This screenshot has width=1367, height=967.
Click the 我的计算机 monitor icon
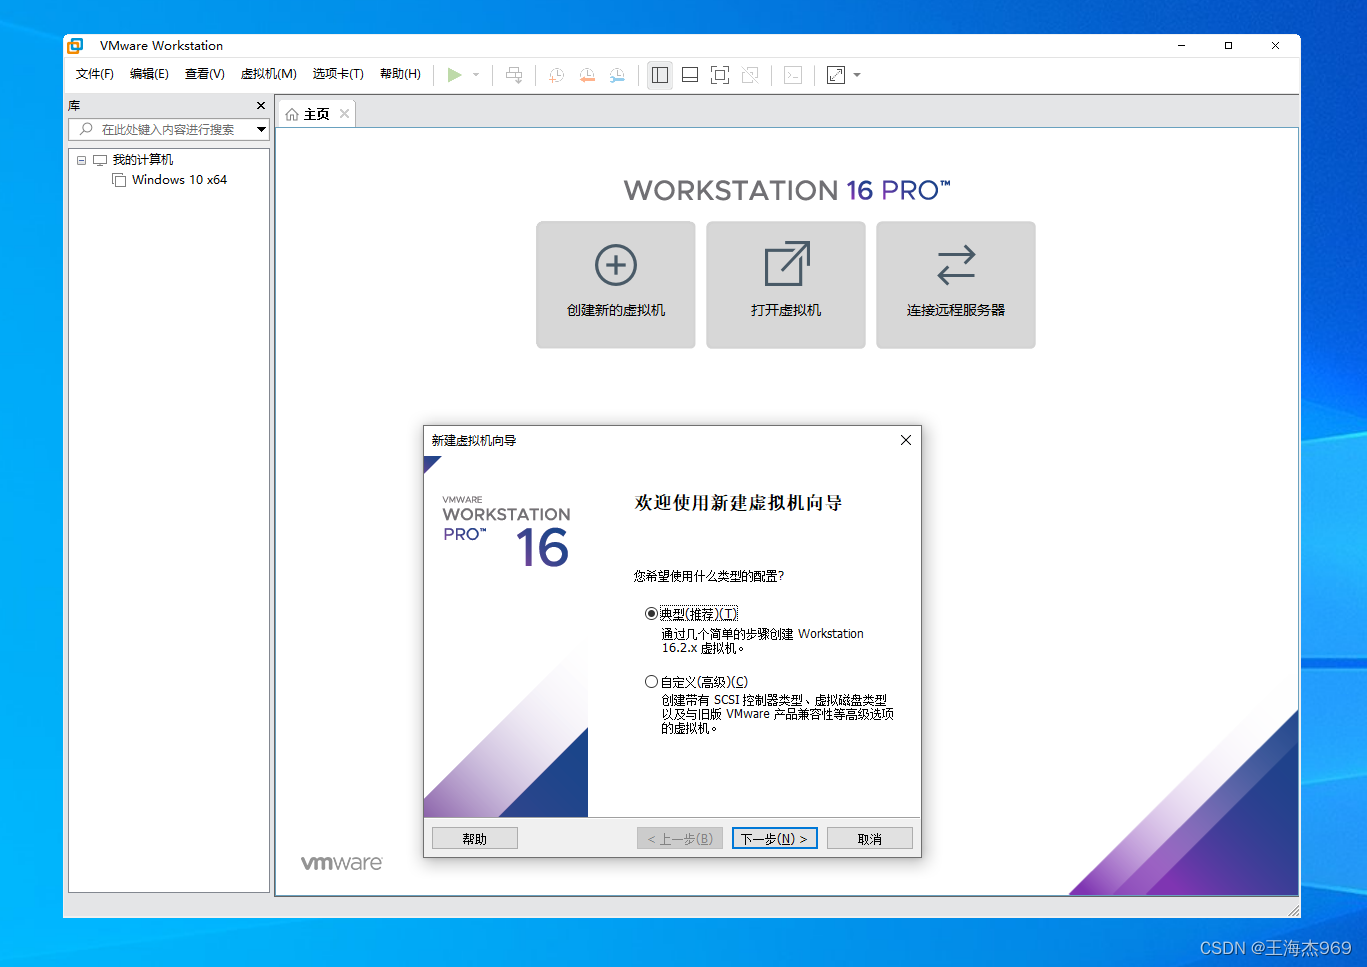tap(100, 160)
